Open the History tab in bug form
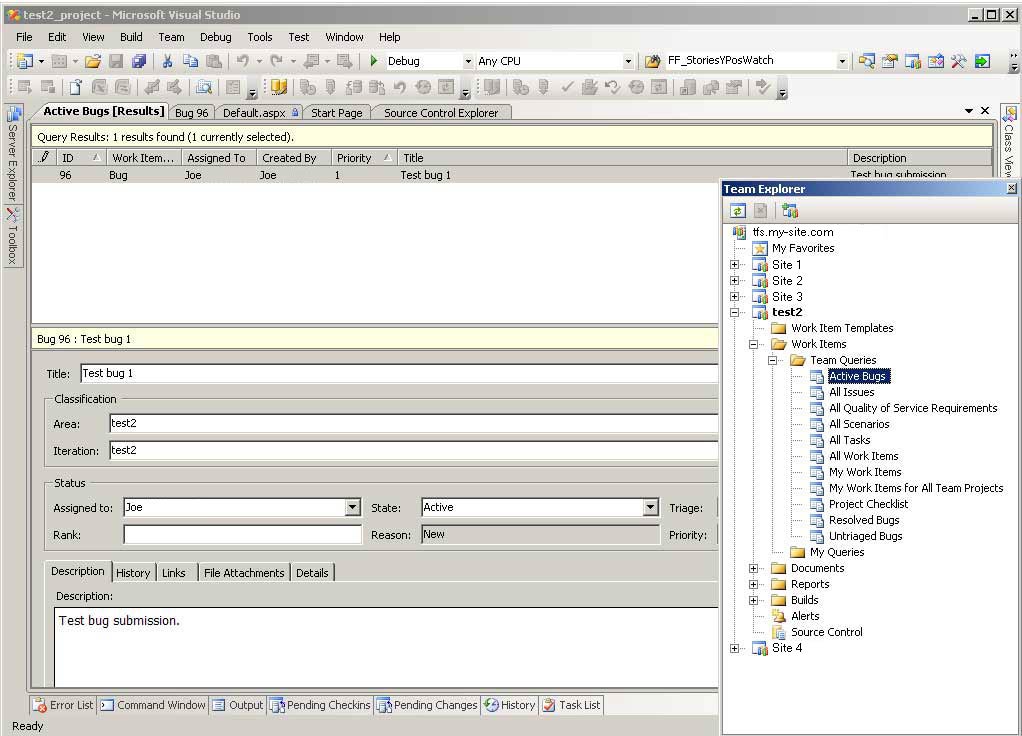The height and width of the screenshot is (736, 1022). click(x=133, y=572)
